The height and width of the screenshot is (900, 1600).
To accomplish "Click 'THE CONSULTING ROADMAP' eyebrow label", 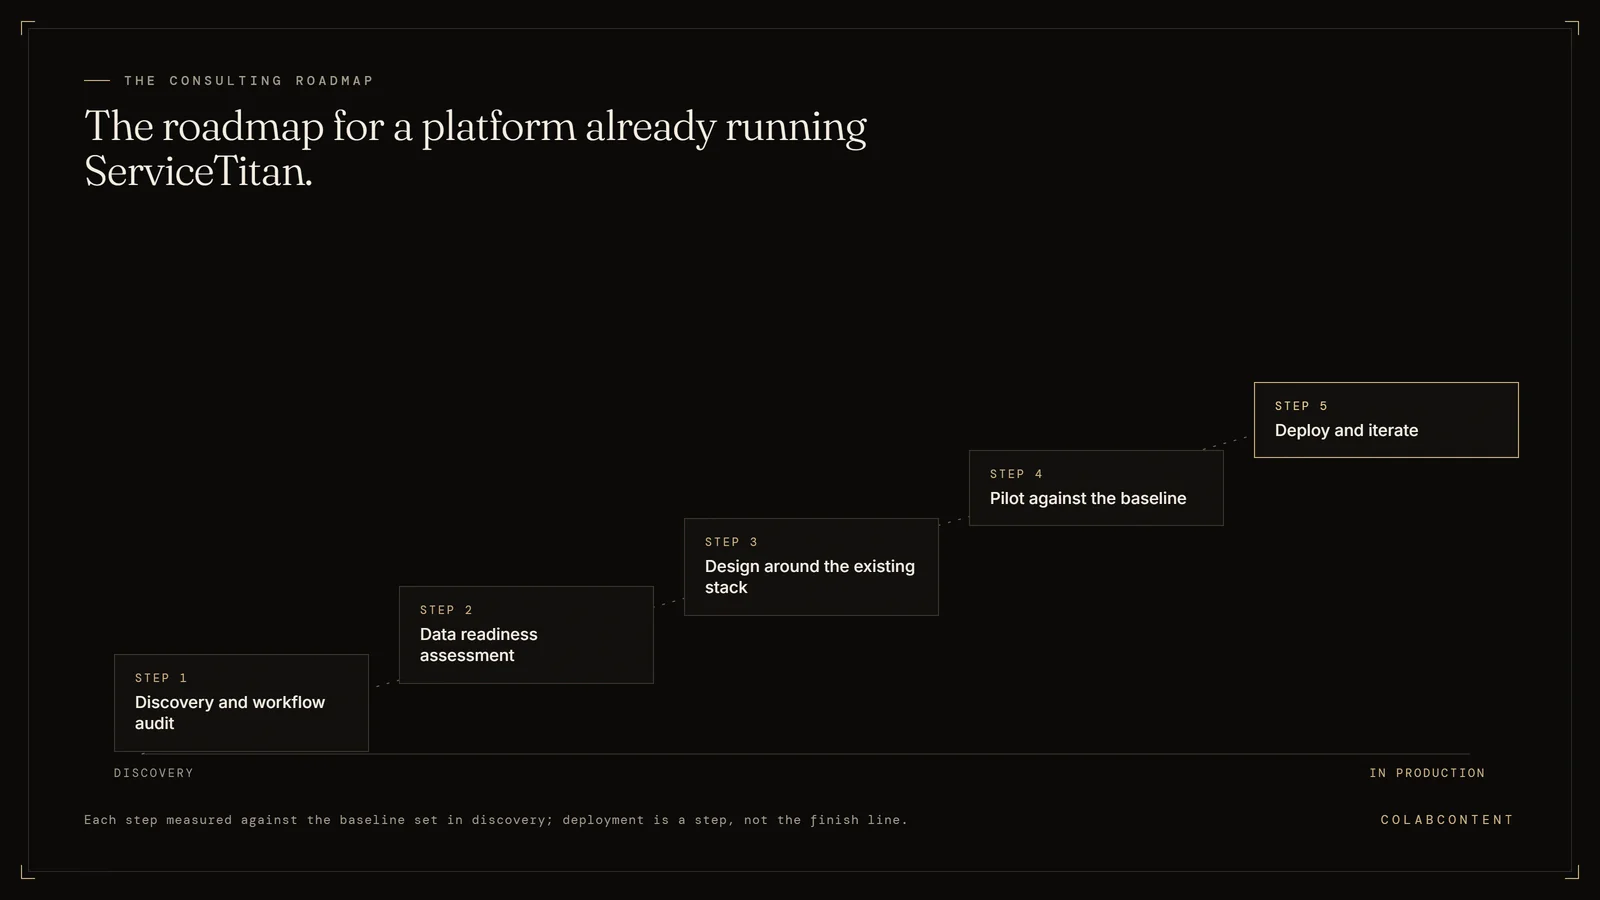I will point(249,81).
